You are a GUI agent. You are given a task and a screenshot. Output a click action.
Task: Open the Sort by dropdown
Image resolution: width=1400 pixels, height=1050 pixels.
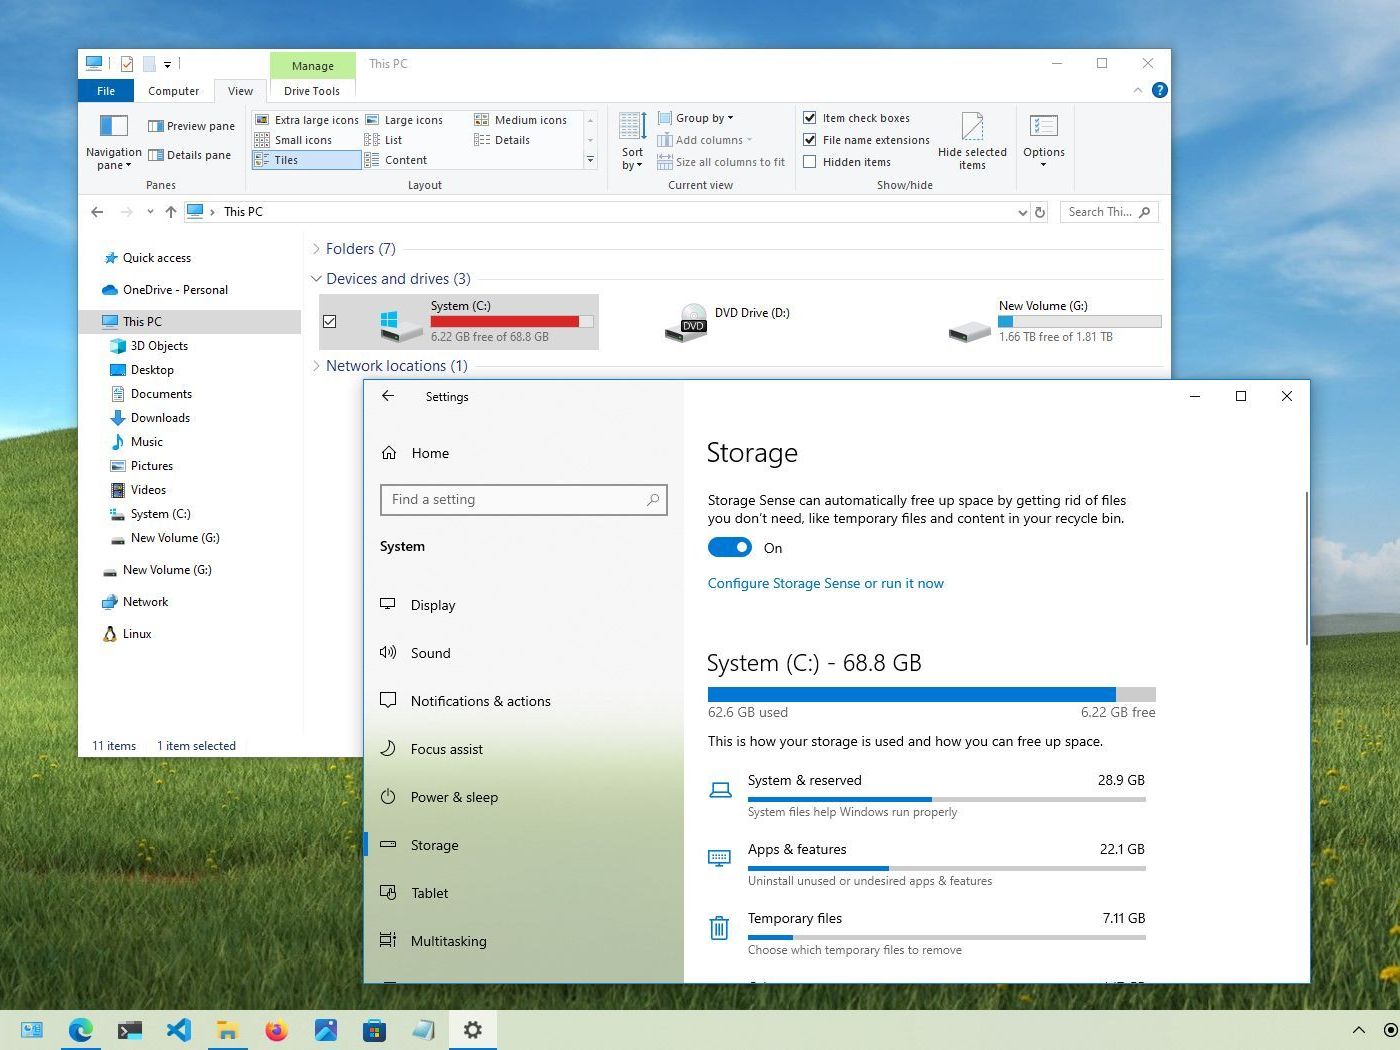pyautogui.click(x=632, y=141)
